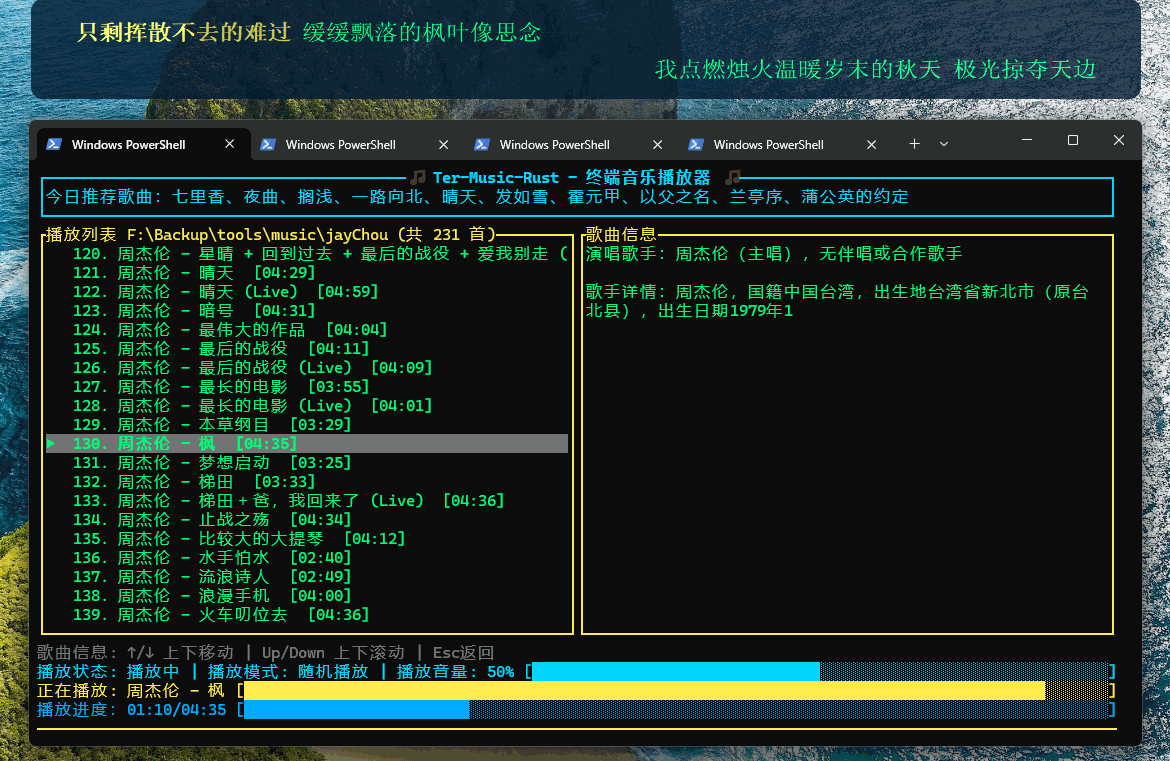Open a new terminal tab with plus button
The image size is (1170, 761).
click(914, 144)
